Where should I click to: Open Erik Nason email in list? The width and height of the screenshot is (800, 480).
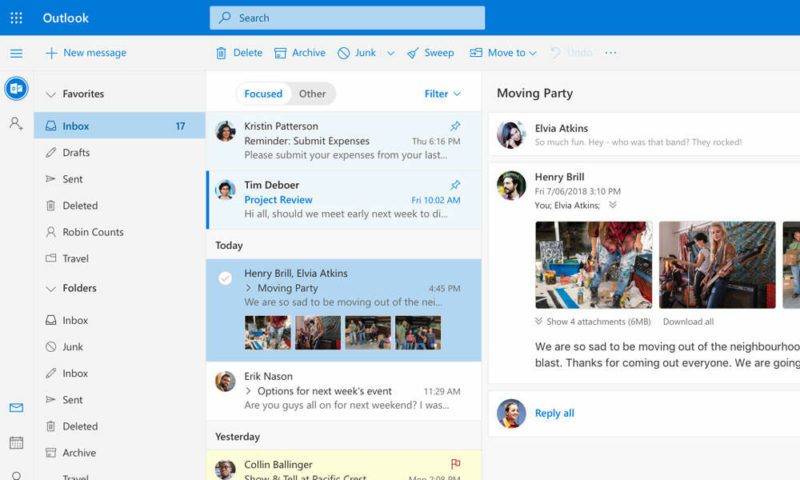(x=344, y=391)
